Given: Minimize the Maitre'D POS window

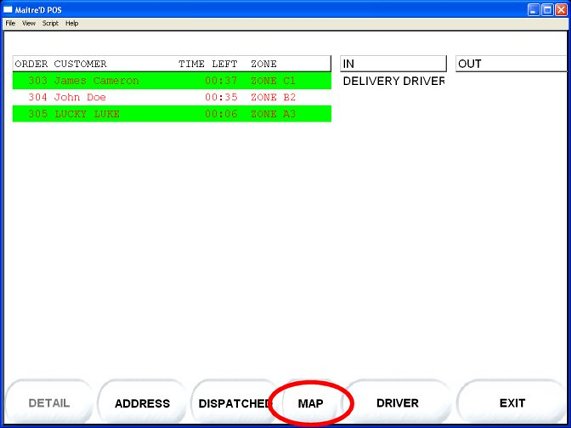Looking at the screenshot, I should pyautogui.click(x=533, y=9).
